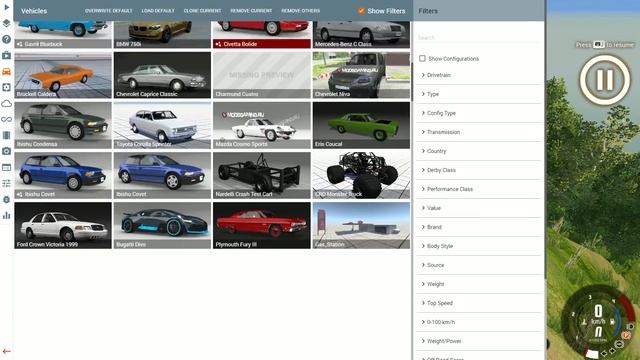640x360 pixels.
Task: Expand the Source filter
Action: pyautogui.click(x=479, y=265)
